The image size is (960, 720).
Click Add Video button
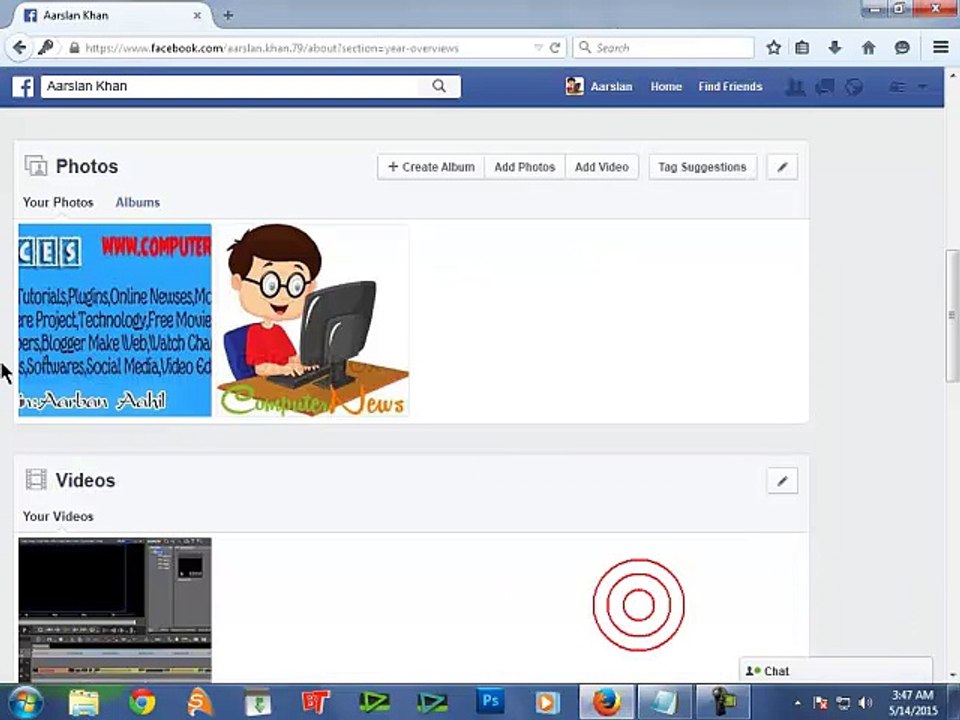(602, 167)
